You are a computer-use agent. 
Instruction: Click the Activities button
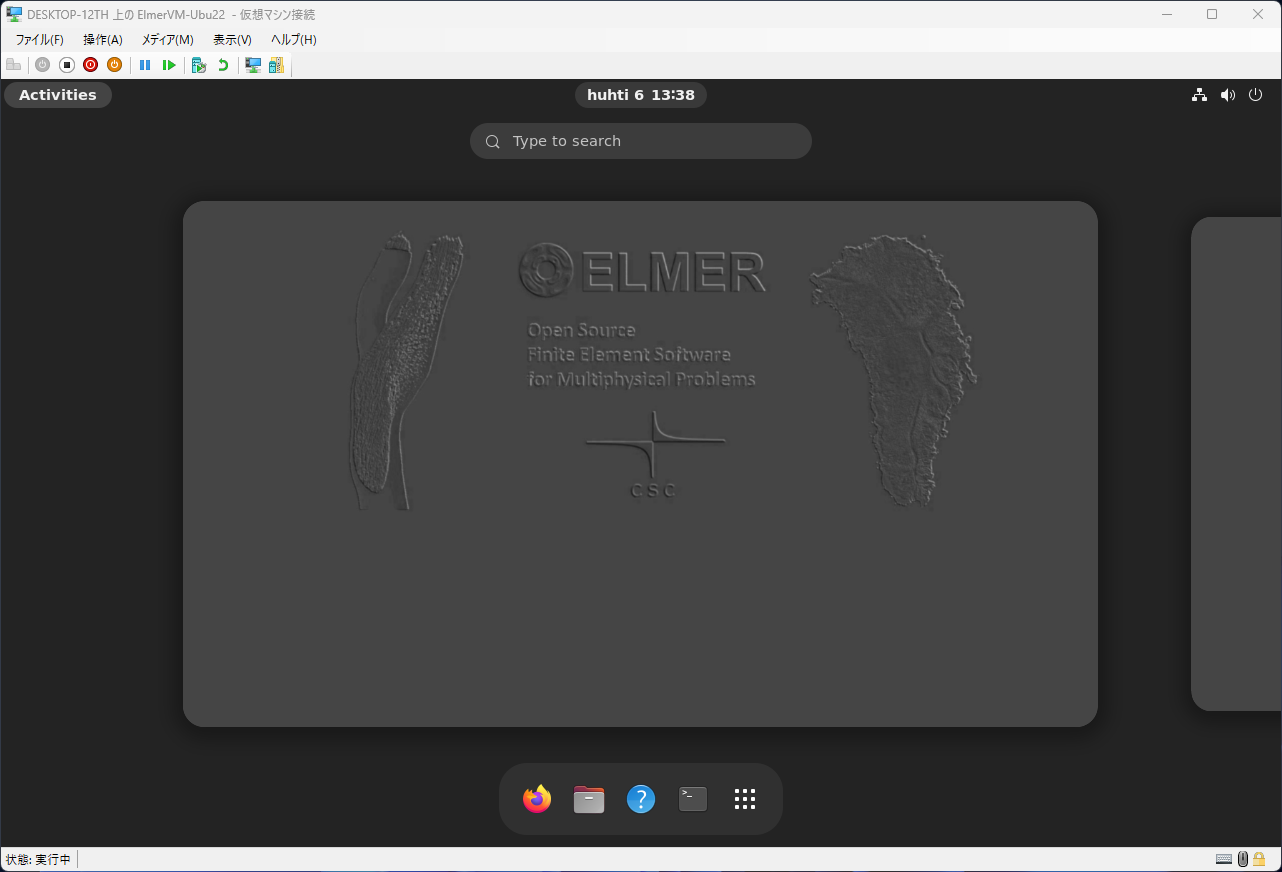[x=58, y=95]
